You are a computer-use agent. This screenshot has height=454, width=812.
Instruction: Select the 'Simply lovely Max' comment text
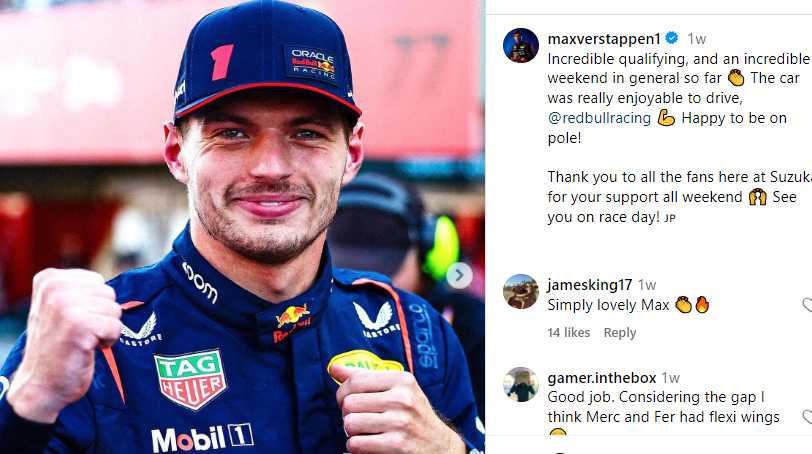click(x=608, y=305)
